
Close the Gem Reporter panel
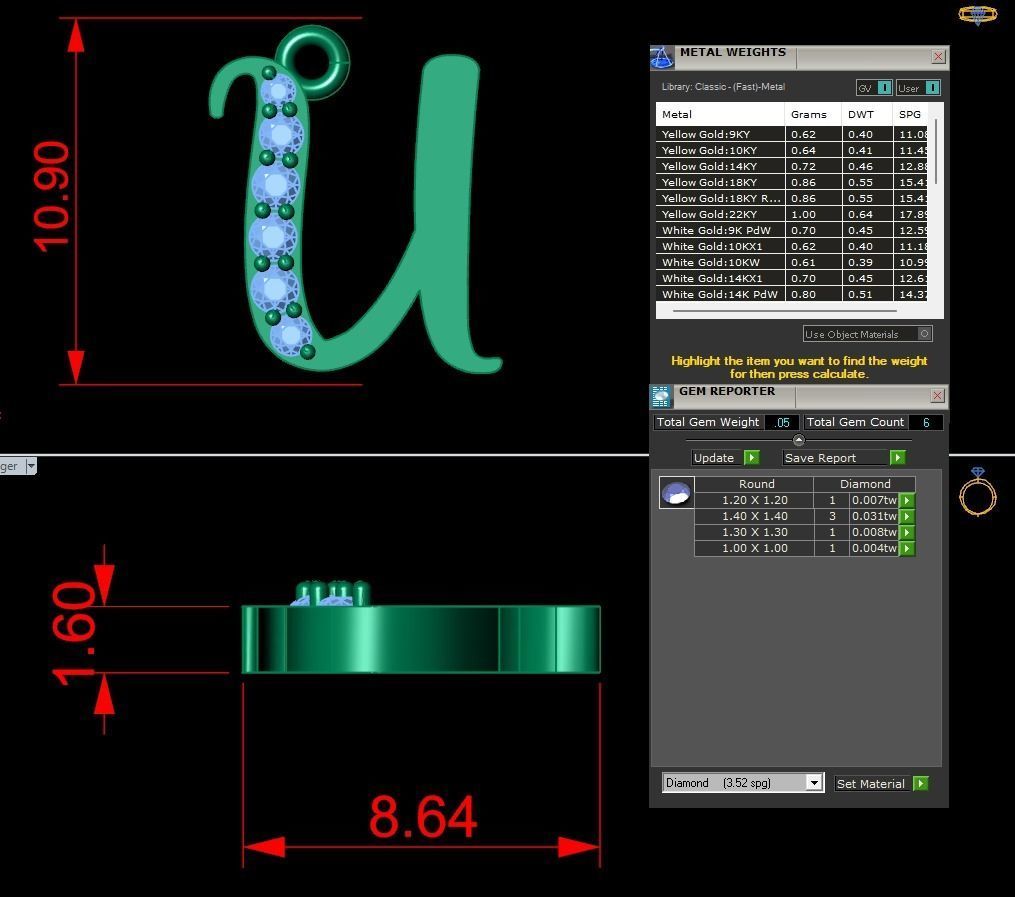coord(938,395)
